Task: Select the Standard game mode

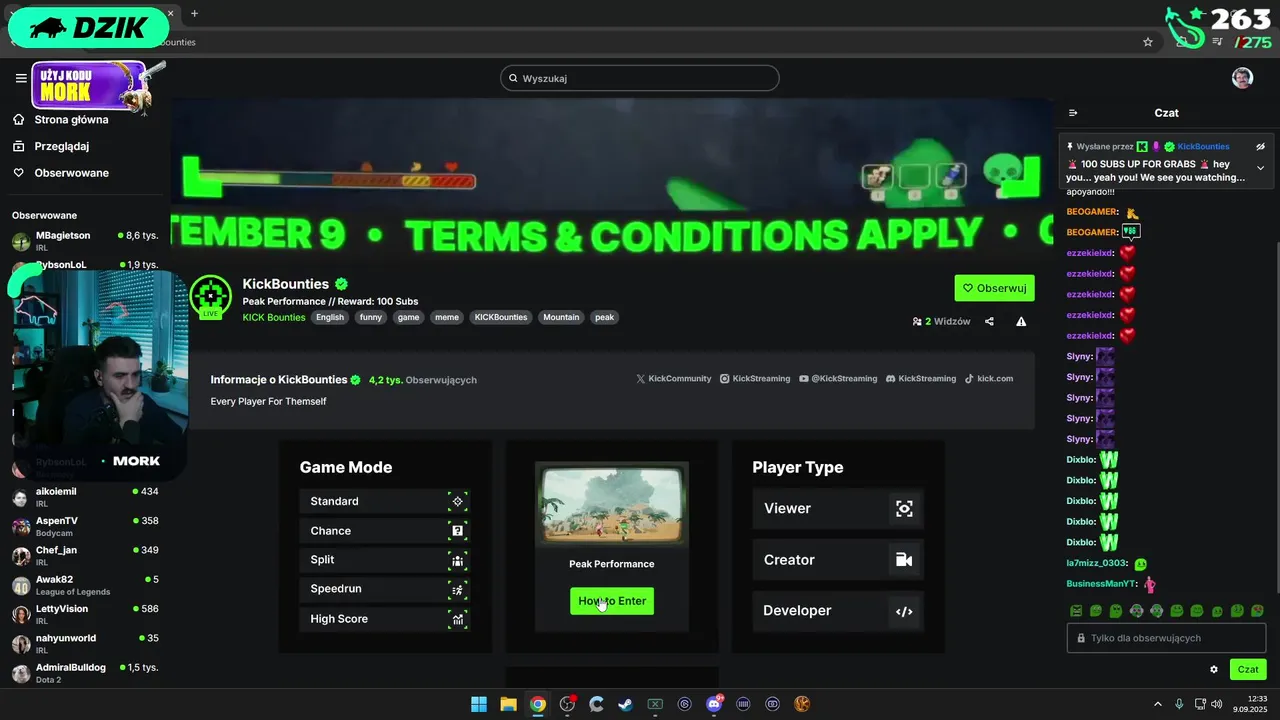Action: click(x=384, y=501)
